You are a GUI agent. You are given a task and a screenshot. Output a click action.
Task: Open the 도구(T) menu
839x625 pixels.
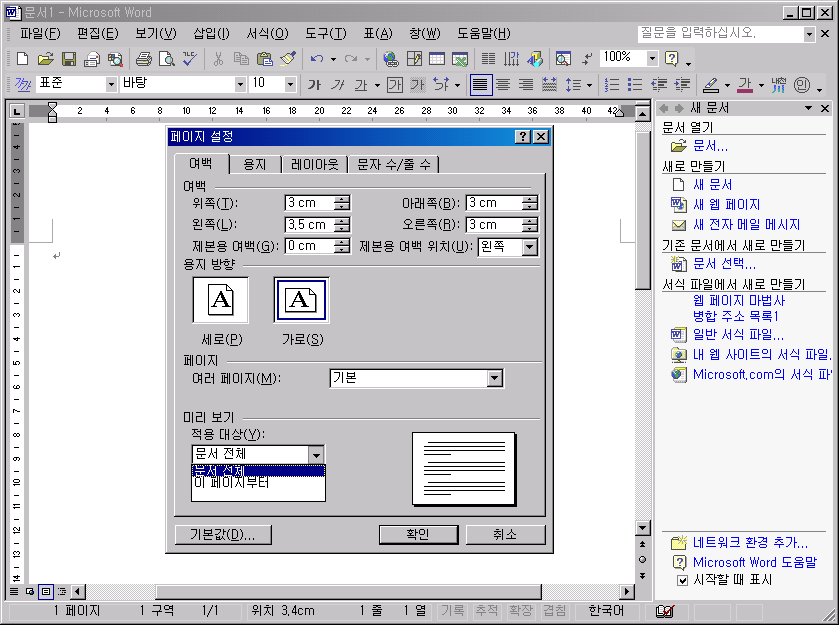point(325,34)
